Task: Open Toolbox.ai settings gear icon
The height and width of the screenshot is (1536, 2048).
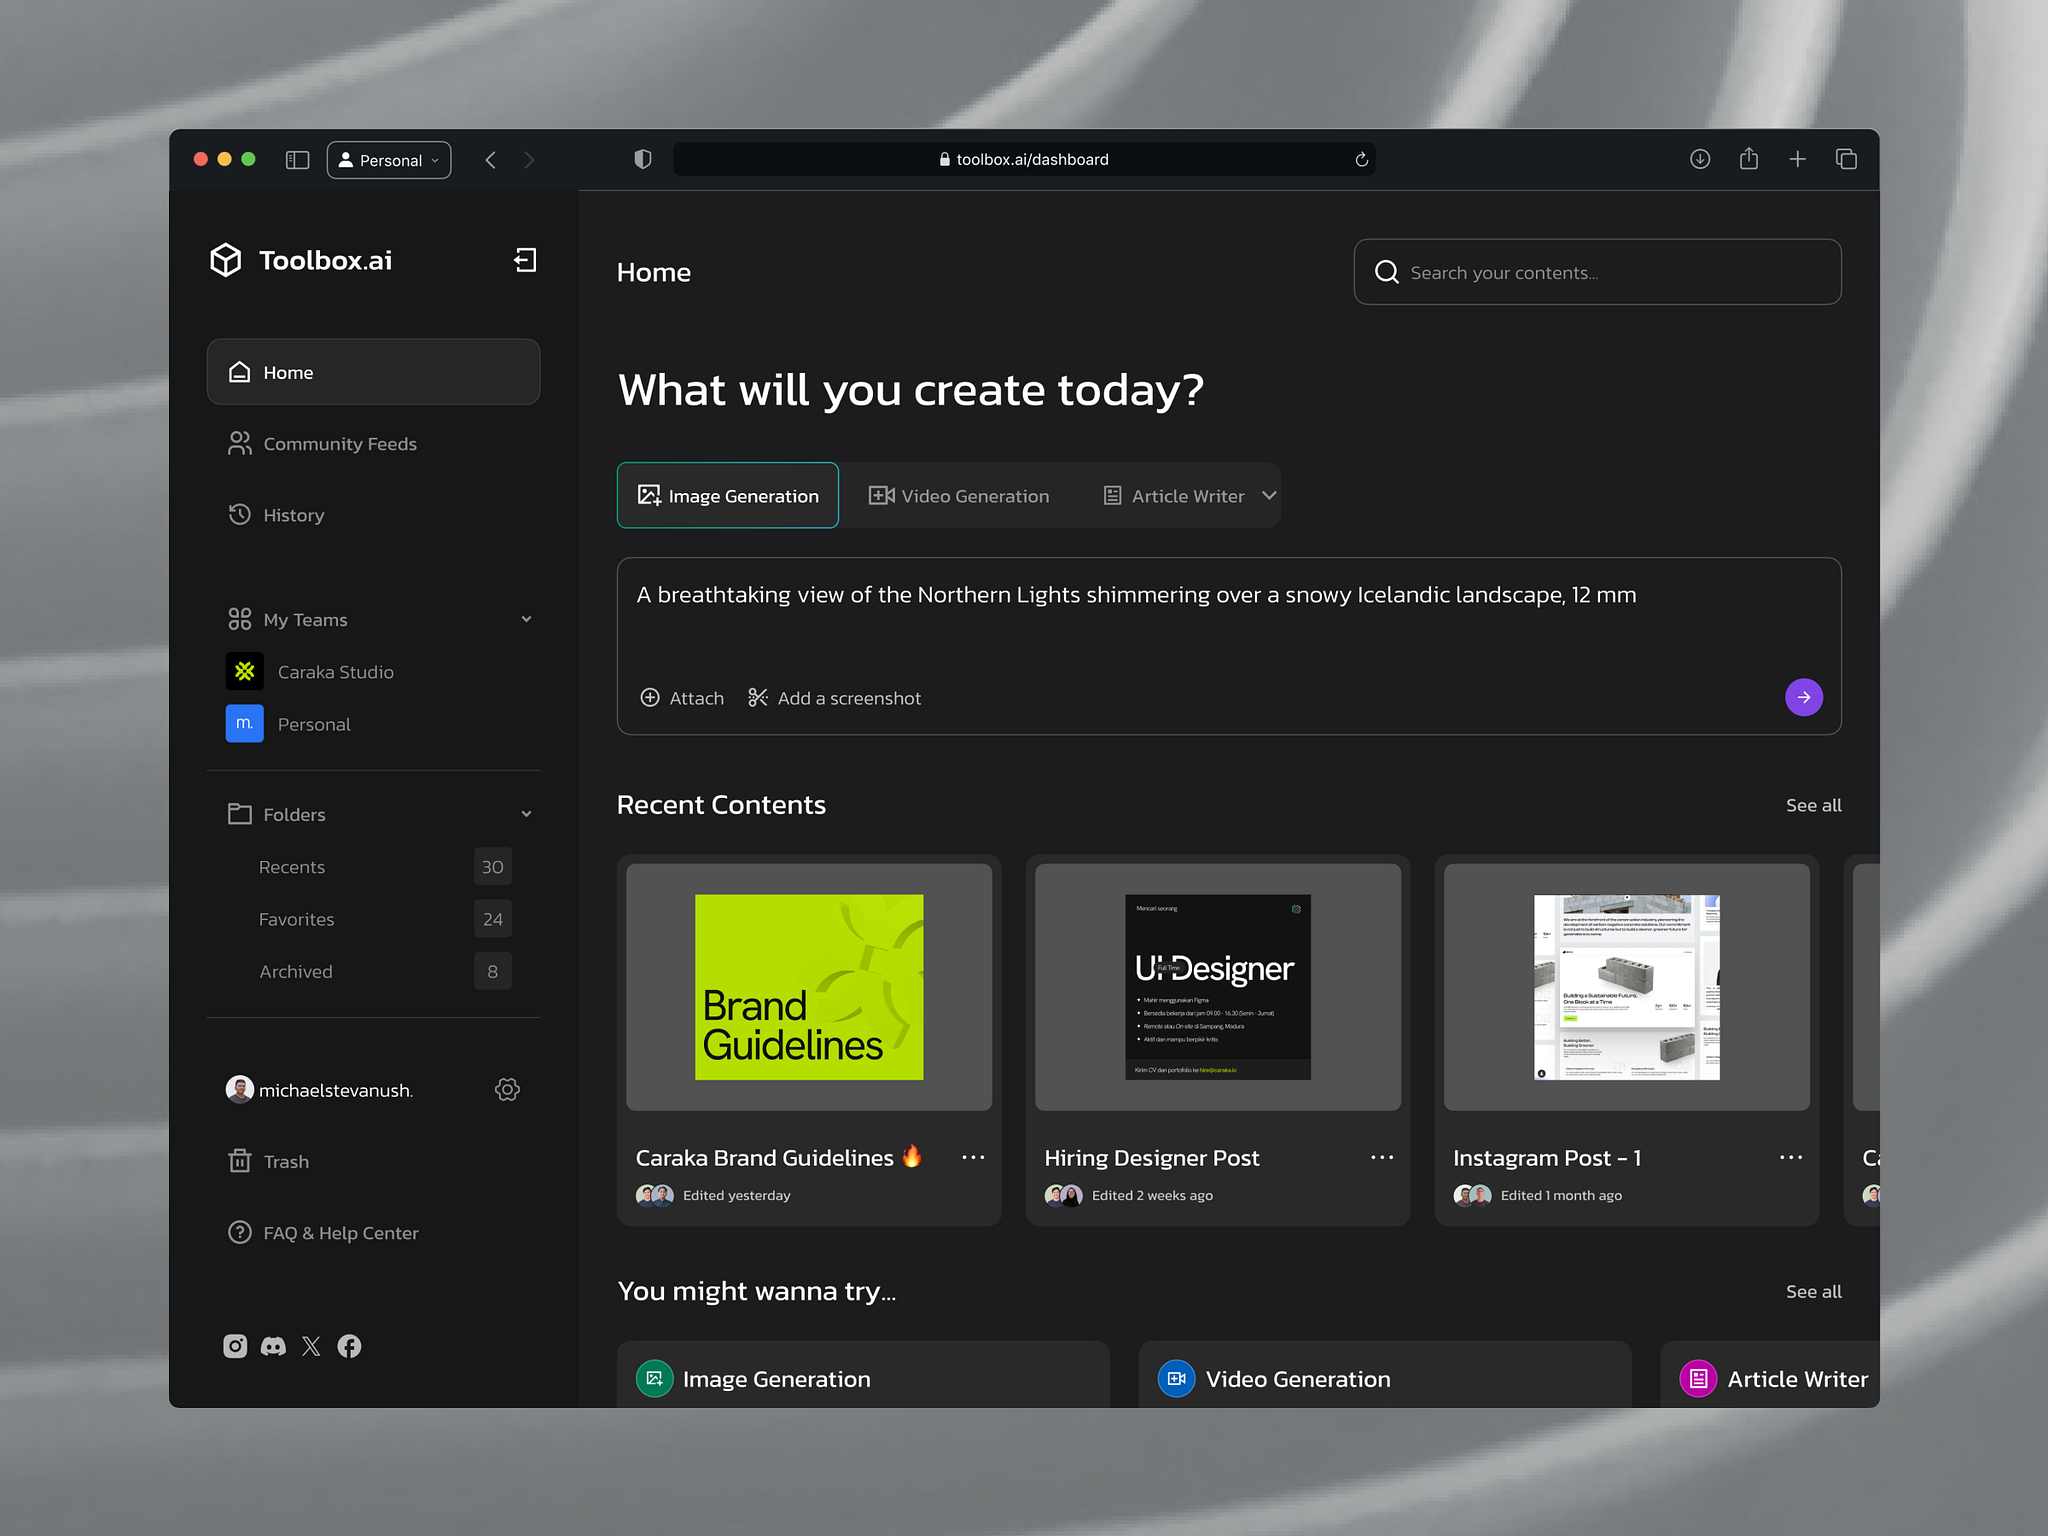Action: [507, 1089]
